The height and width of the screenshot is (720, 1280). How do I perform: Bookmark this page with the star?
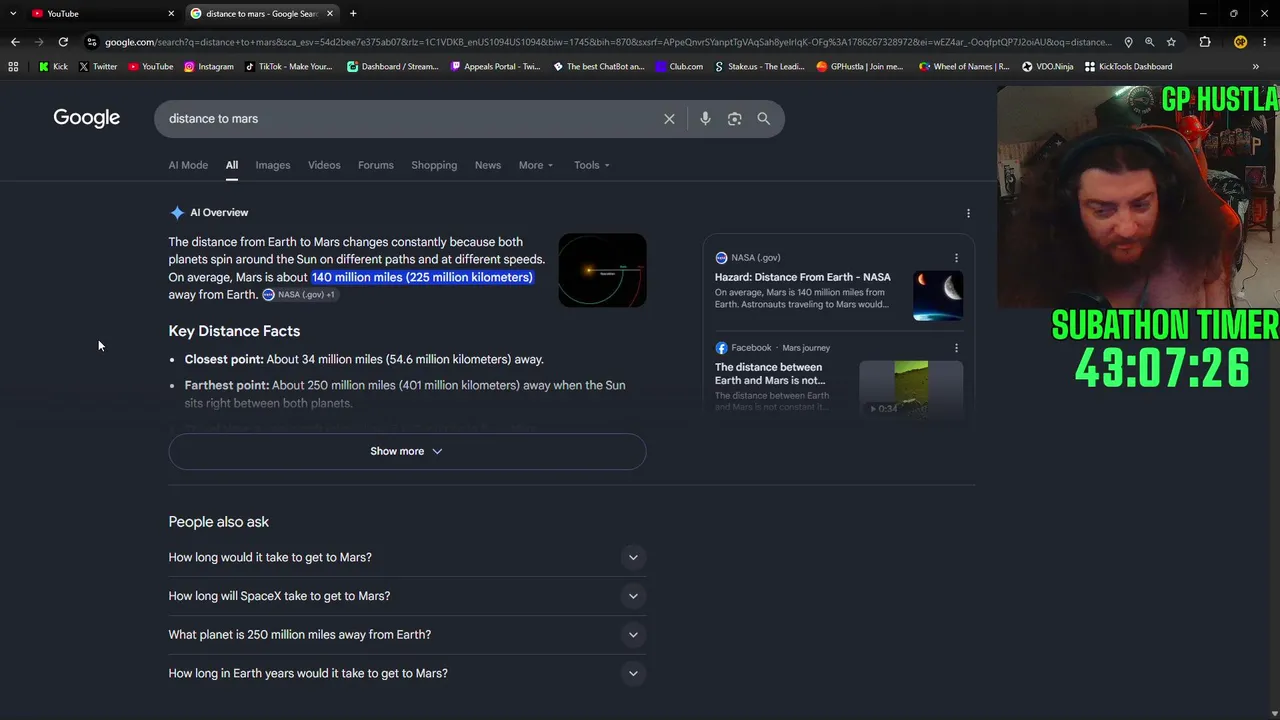point(1171,42)
